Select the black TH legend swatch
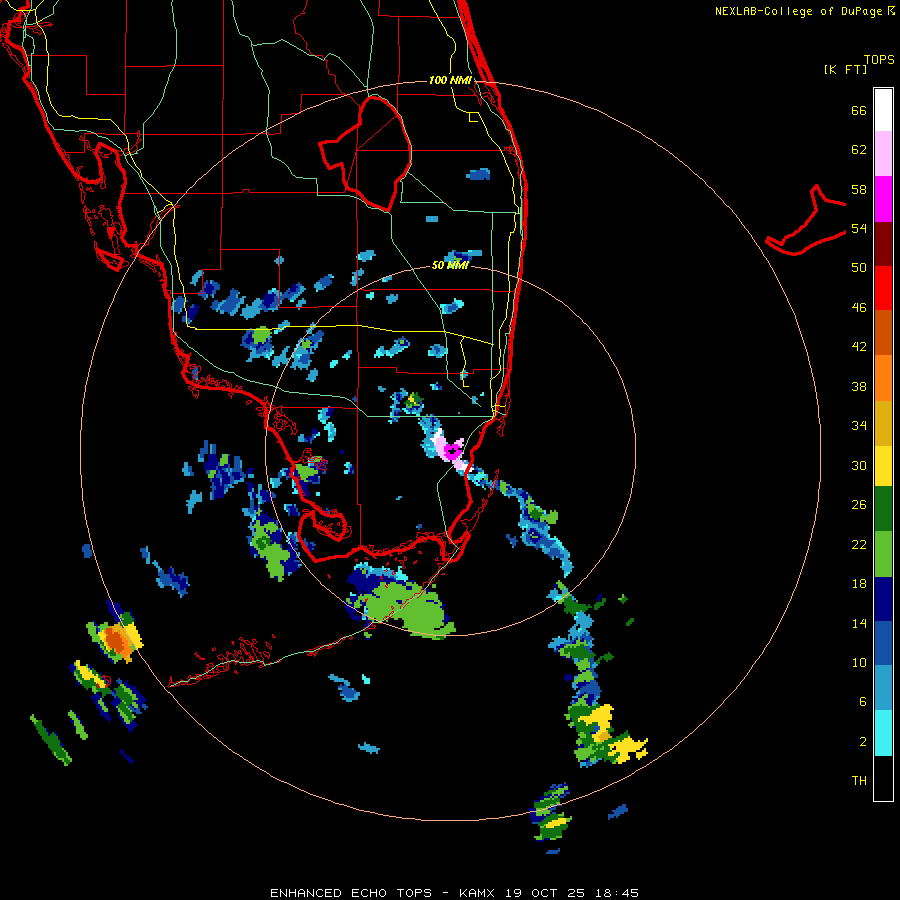Image resolution: width=900 pixels, height=900 pixels. tap(883, 778)
